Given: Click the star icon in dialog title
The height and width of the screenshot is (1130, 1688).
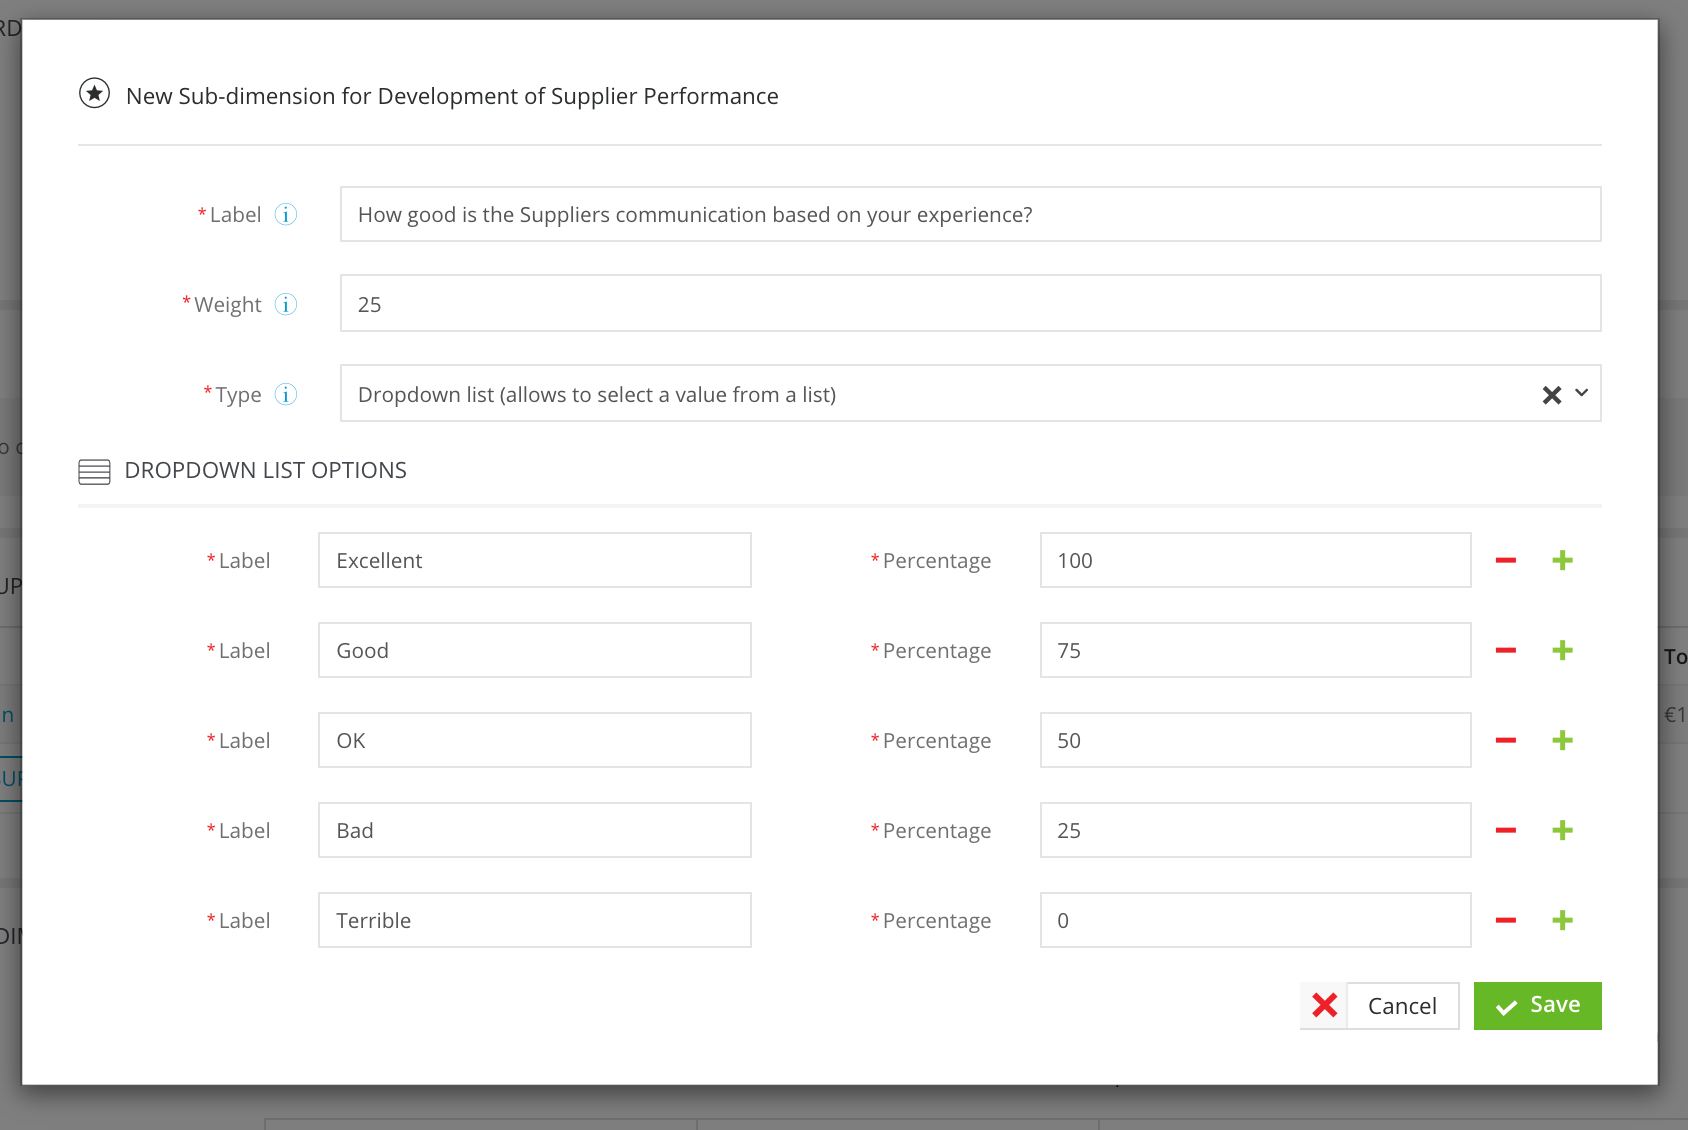Looking at the screenshot, I should [x=94, y=94].
